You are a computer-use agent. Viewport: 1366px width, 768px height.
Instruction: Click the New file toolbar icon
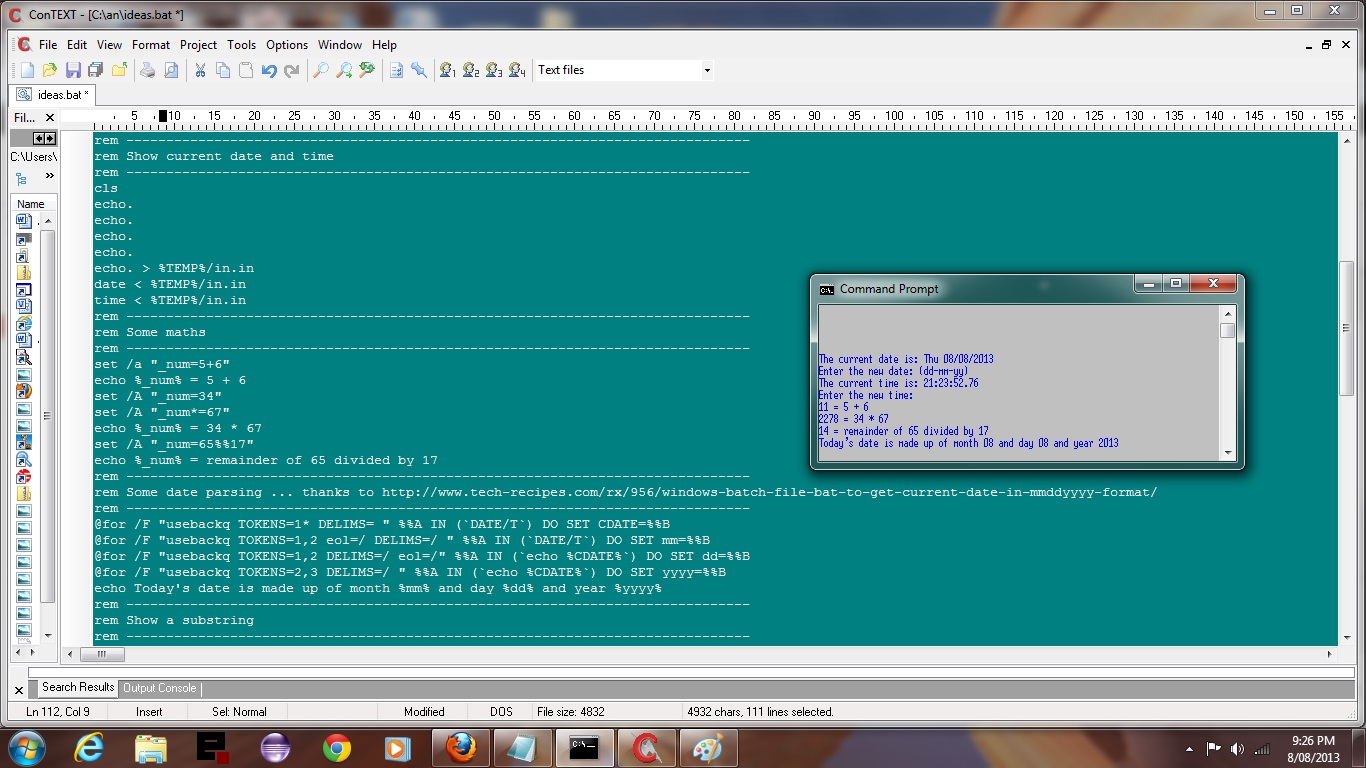click(27, 70)
